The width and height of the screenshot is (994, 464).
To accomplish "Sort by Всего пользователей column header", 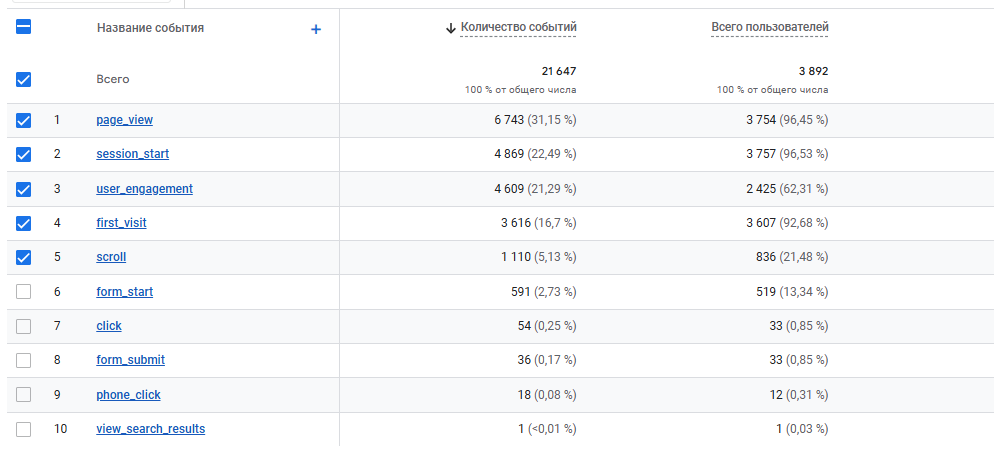I will coord(769,27).
